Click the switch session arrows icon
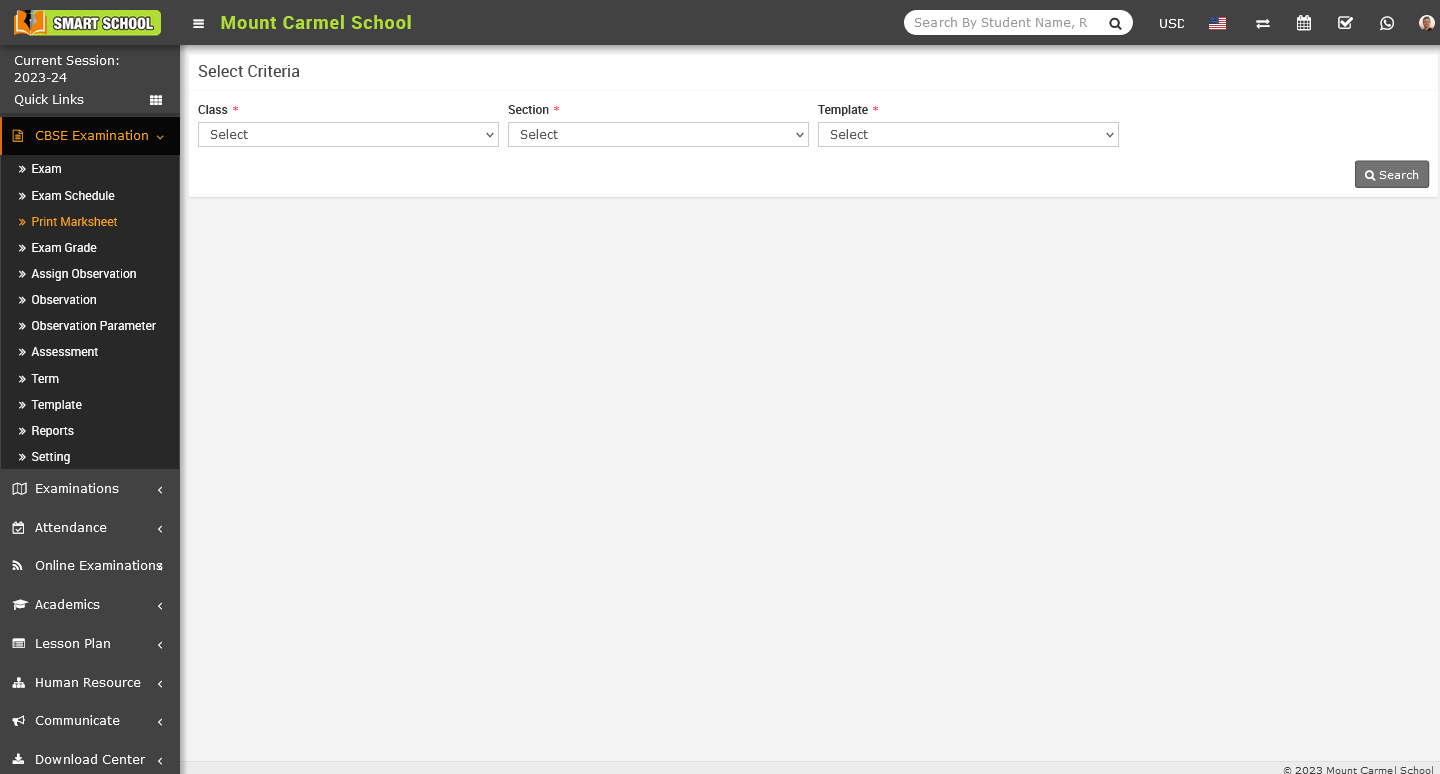The height and width of the screenshot is (774, 1440). (x=1263, y=23)
